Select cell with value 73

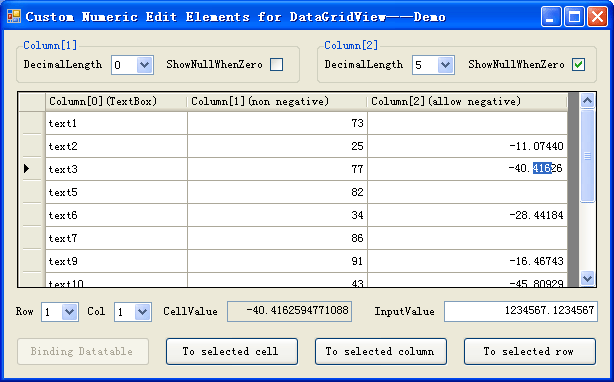coord(277,123)
